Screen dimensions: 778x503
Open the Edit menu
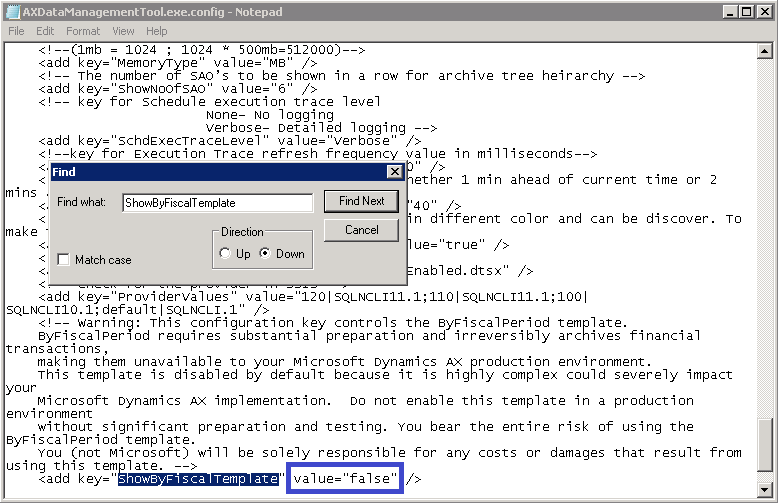tap(46, 31)
